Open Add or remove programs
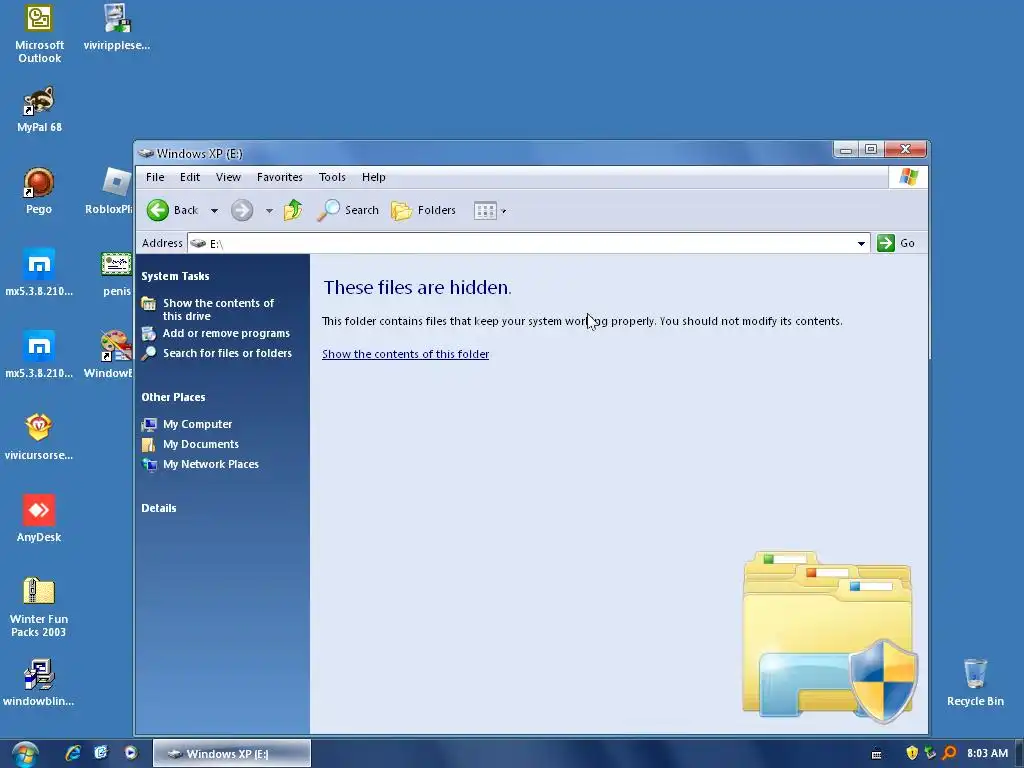 point(226,333)
